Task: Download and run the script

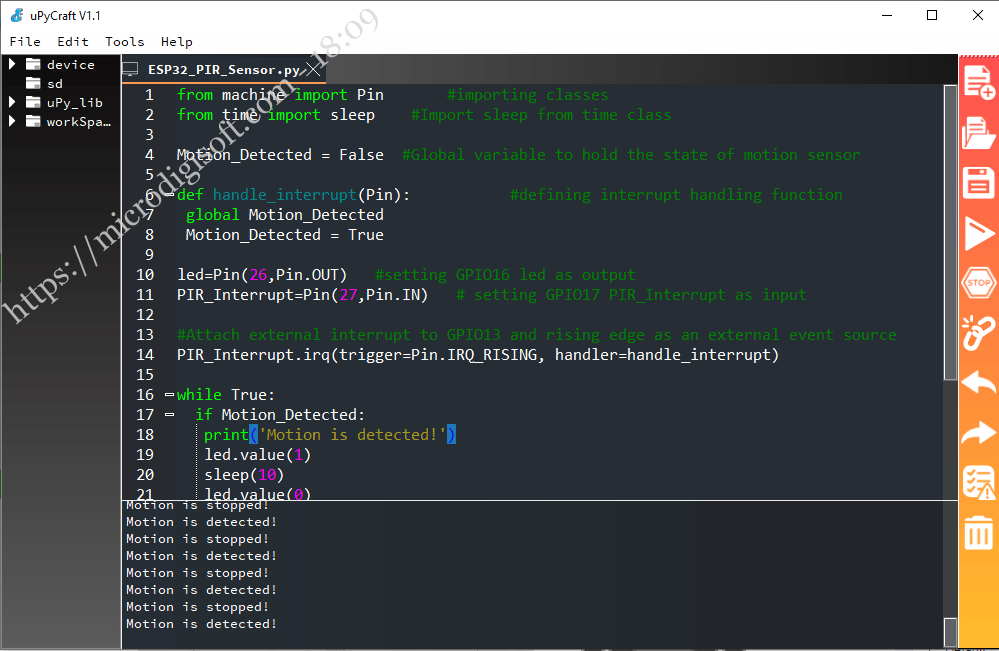Action: 978,232
